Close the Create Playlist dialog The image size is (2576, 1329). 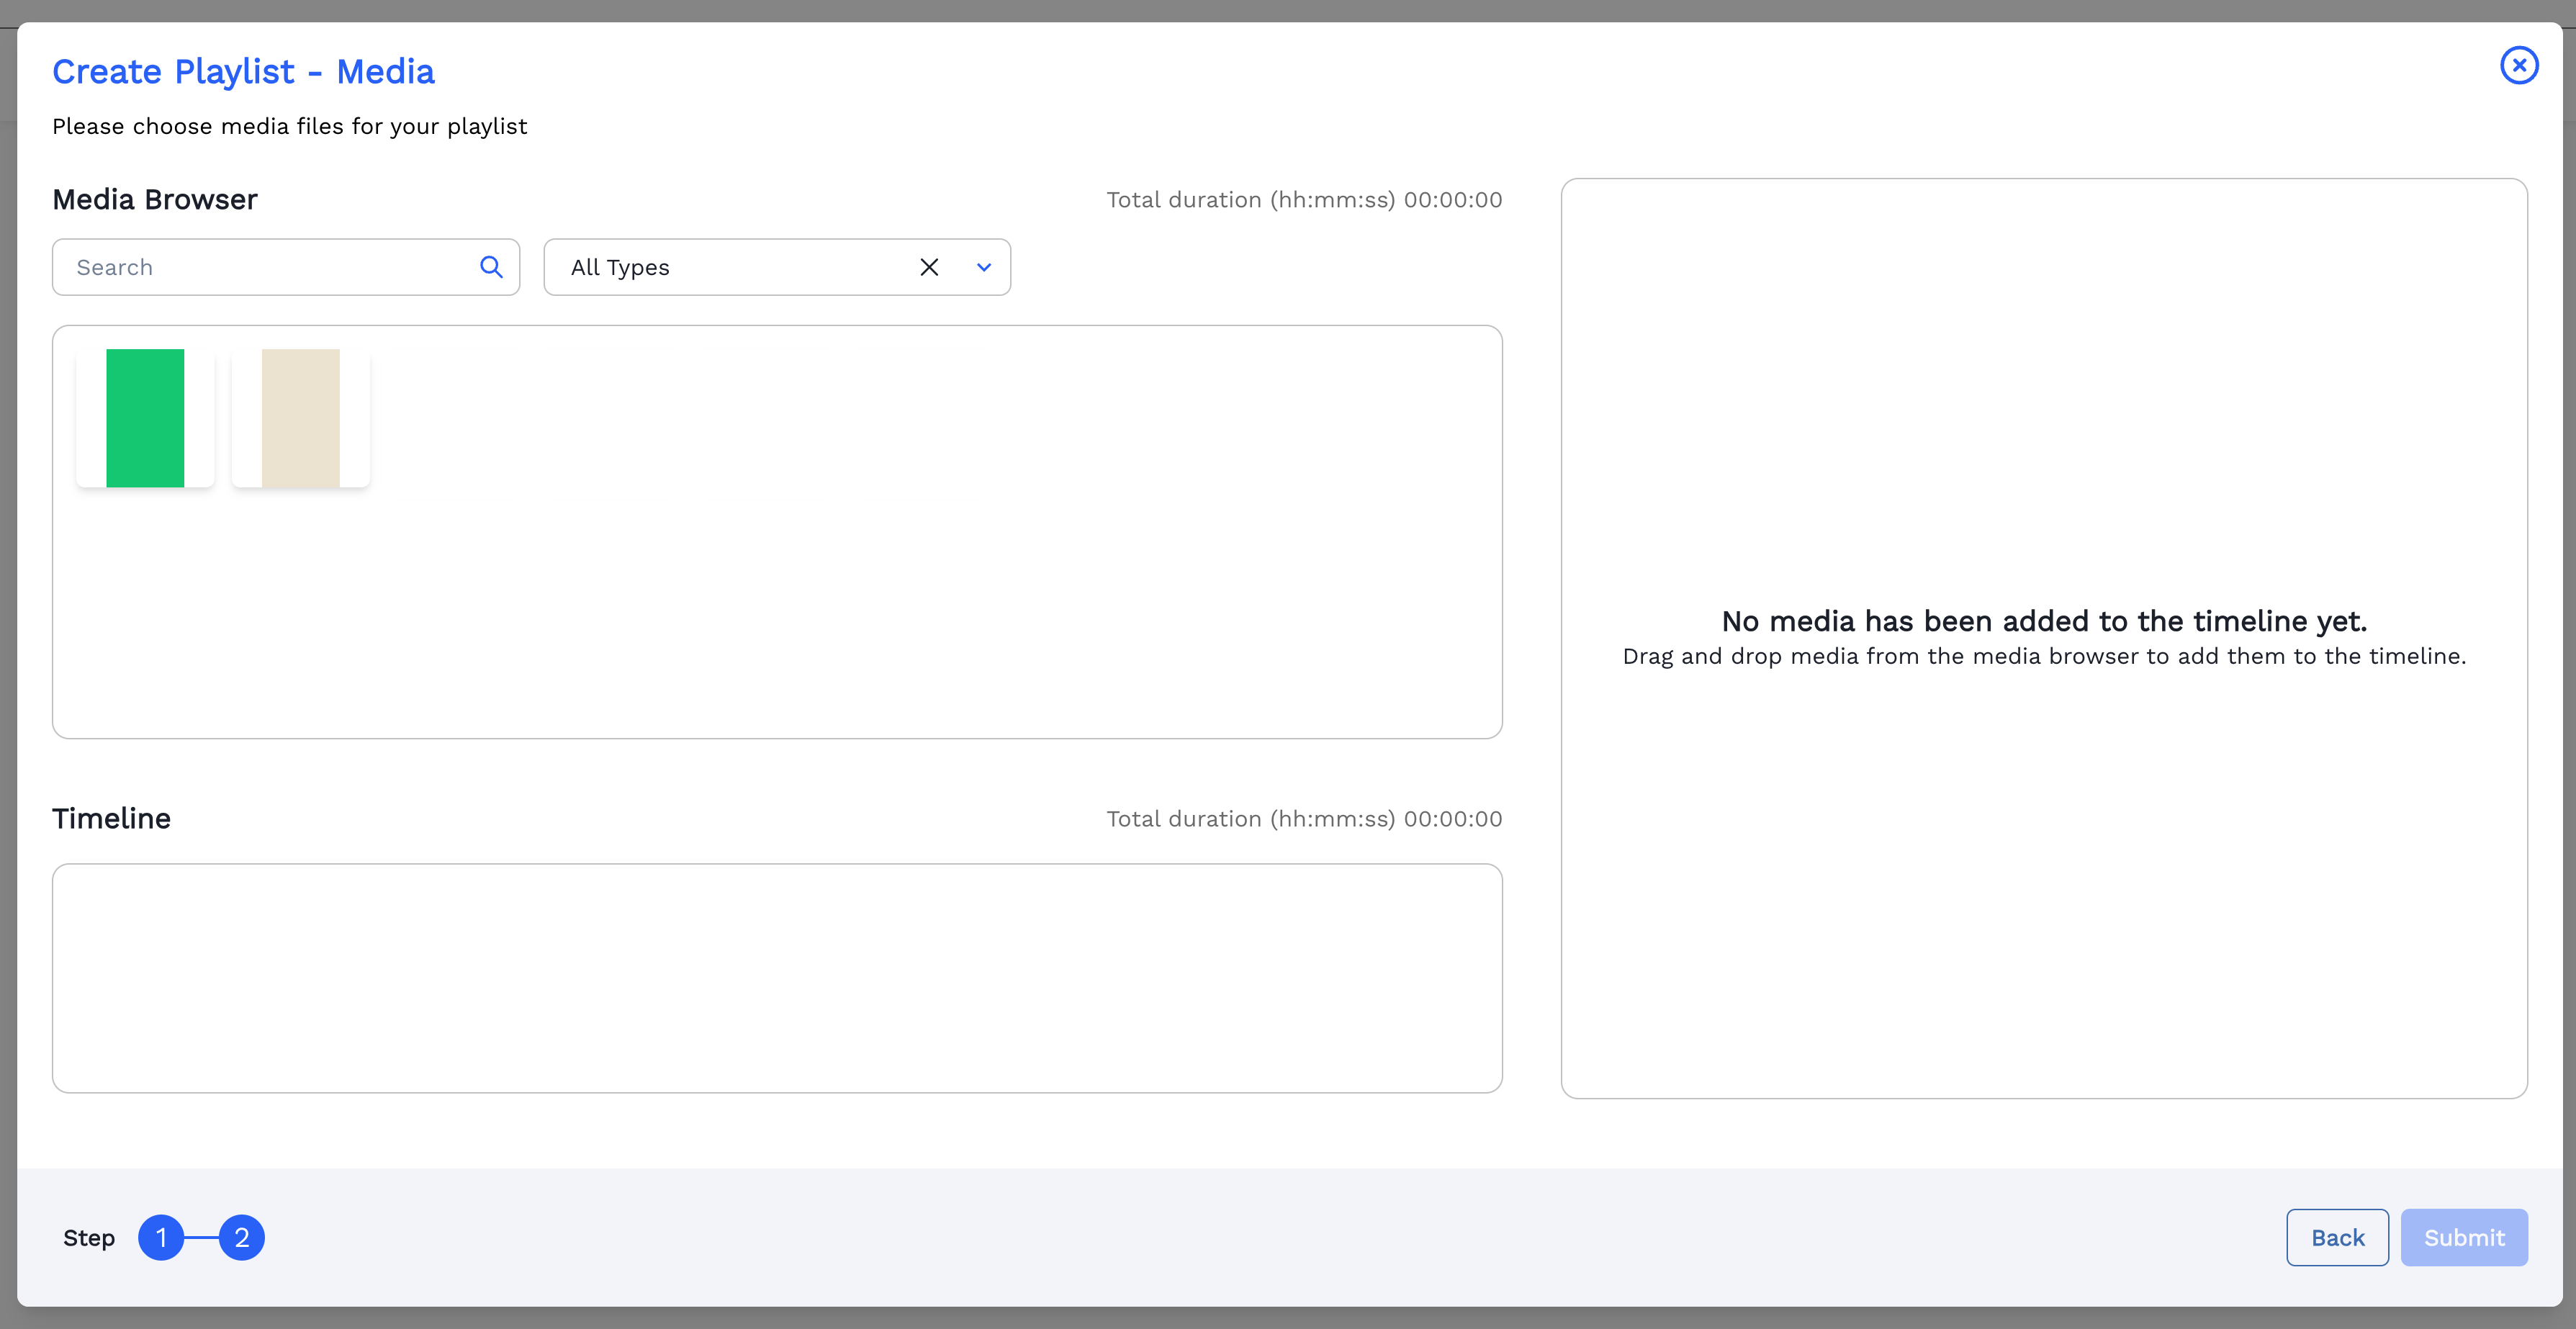(x=2518, y=66)
